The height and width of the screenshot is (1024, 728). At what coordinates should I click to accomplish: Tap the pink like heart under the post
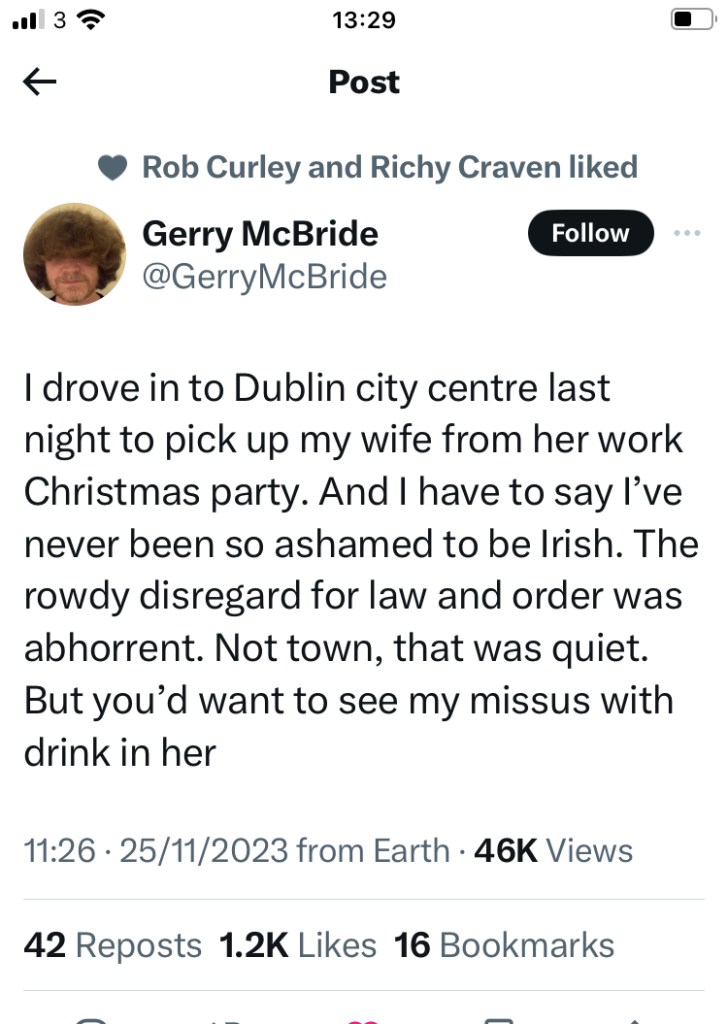tap(363, 1018)
